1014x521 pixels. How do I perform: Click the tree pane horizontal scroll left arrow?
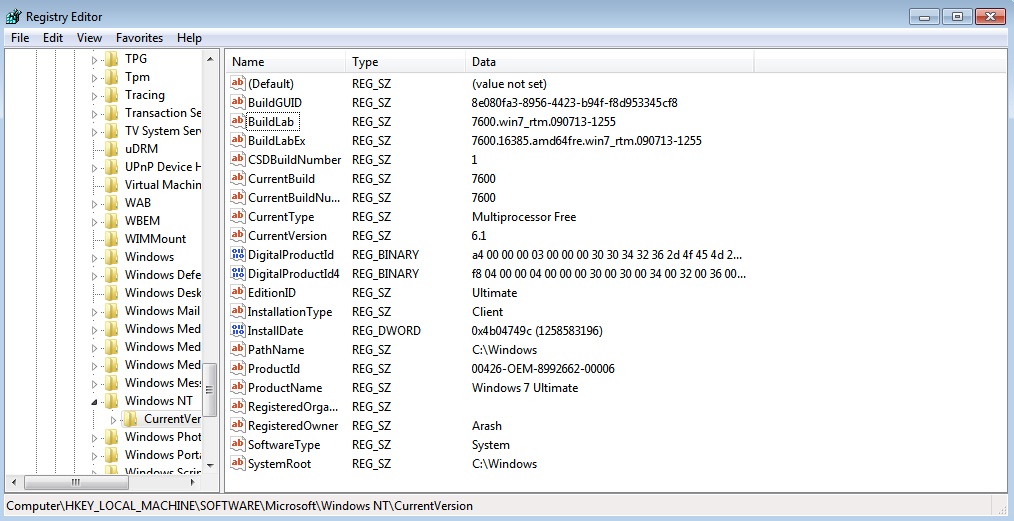[16, 482]
